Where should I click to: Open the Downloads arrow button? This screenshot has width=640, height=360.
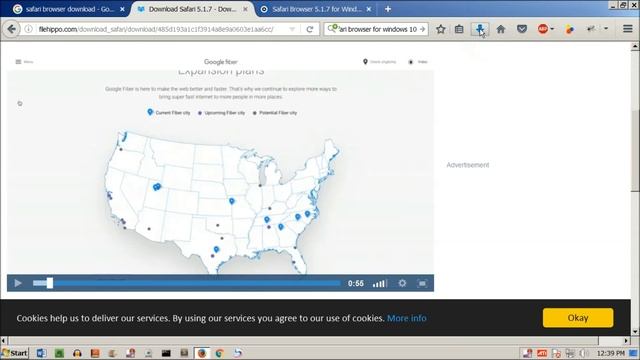pyautogui.click(x=480, y=29)
